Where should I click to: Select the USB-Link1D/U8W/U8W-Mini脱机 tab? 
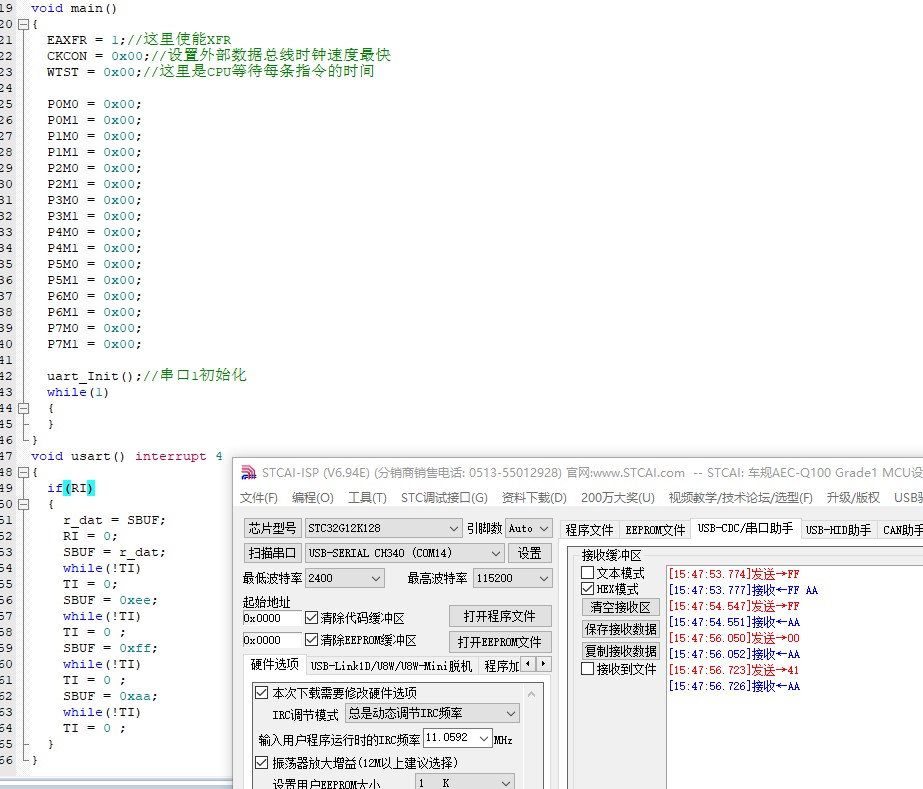[x=391, y=666]
